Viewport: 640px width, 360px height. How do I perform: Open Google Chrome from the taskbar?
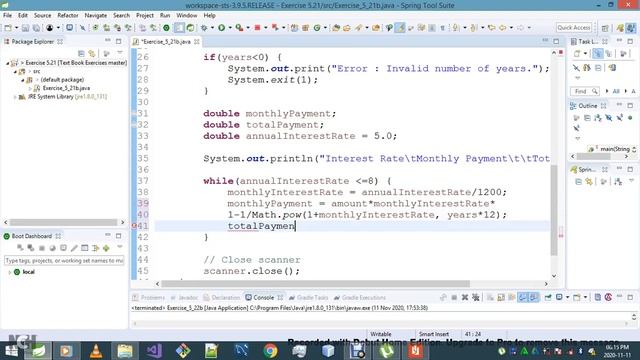(x=270, y=351)
